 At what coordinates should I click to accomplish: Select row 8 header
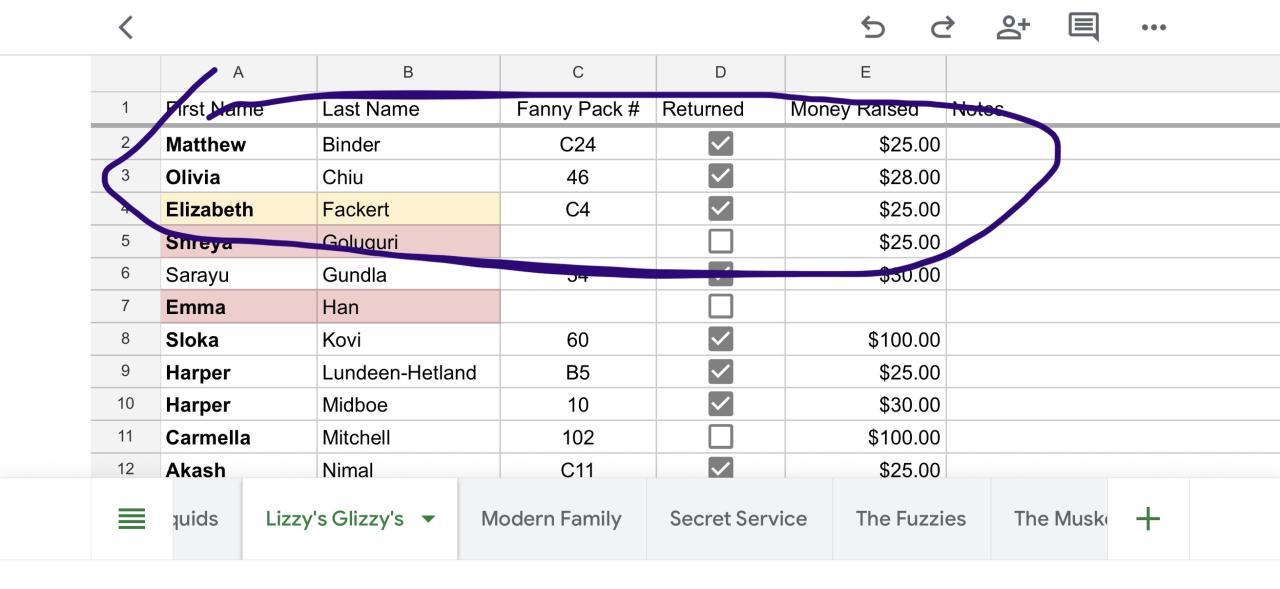pyautogui.click(x=125, y=339)
